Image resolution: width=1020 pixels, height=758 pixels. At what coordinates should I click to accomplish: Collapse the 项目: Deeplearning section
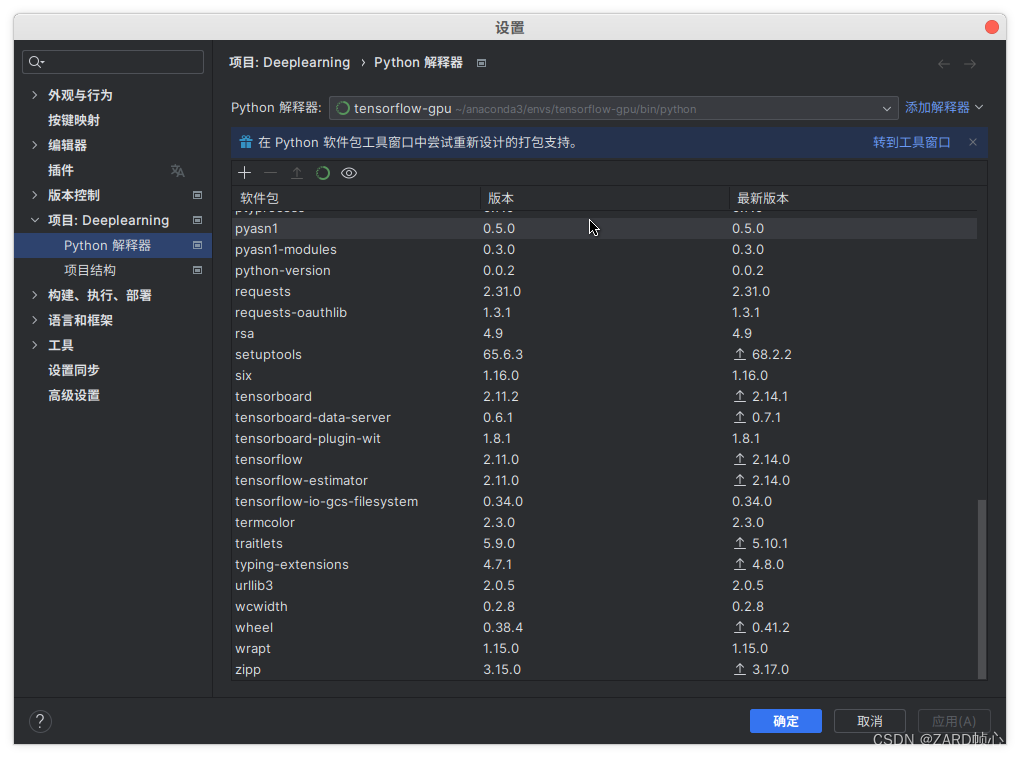click(x=34, y=220)
